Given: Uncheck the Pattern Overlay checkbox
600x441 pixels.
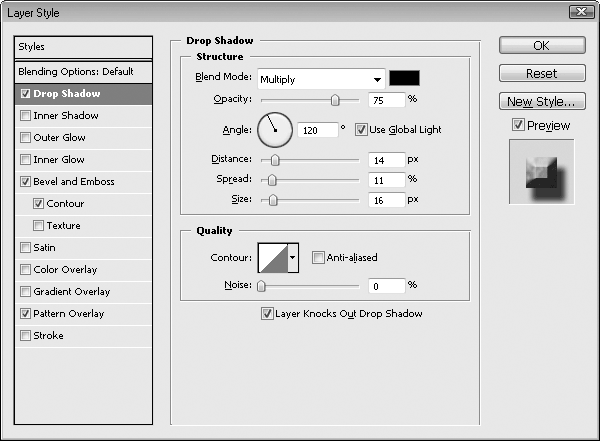Looking at the screenshot, I should [x=25, y=314].
